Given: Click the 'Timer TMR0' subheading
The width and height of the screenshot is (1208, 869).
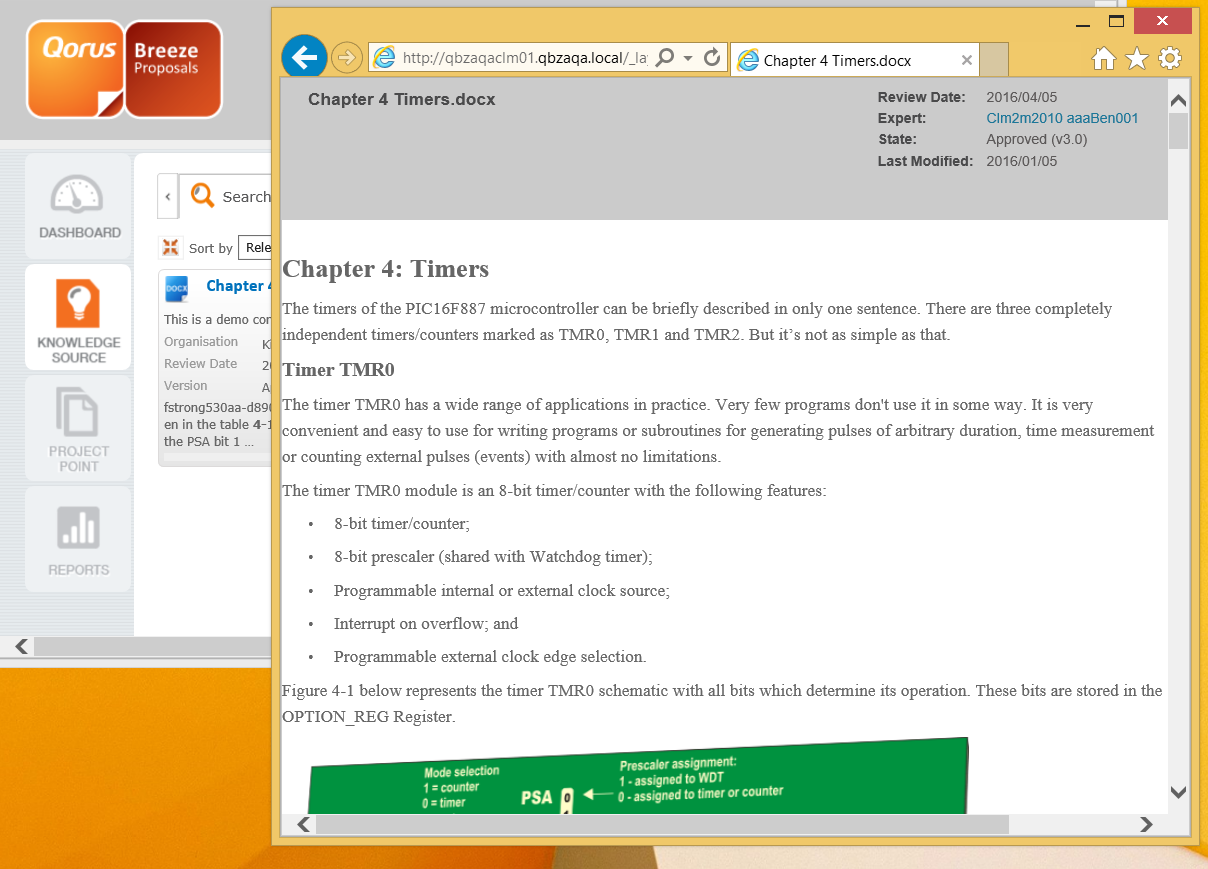Looking at the screenshot, I should 339,370.
